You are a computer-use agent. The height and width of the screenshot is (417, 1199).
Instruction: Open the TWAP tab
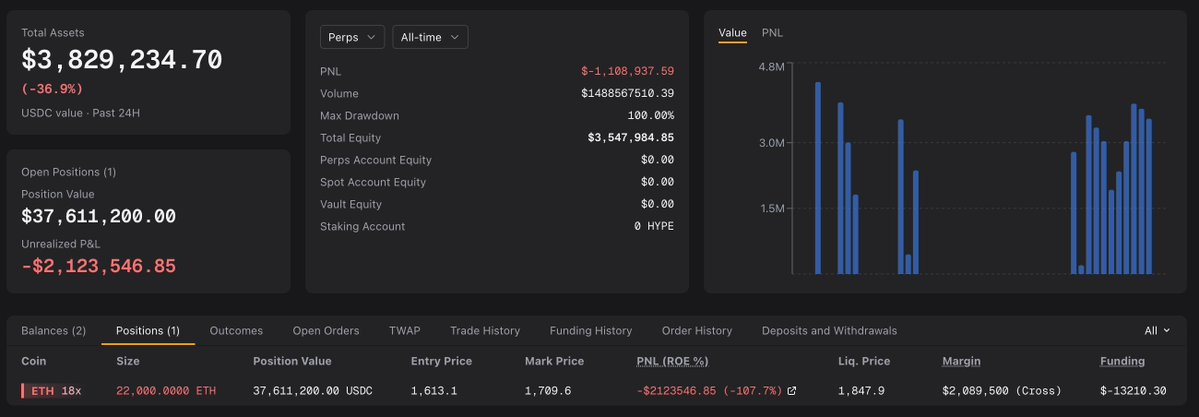pos(405,331)
